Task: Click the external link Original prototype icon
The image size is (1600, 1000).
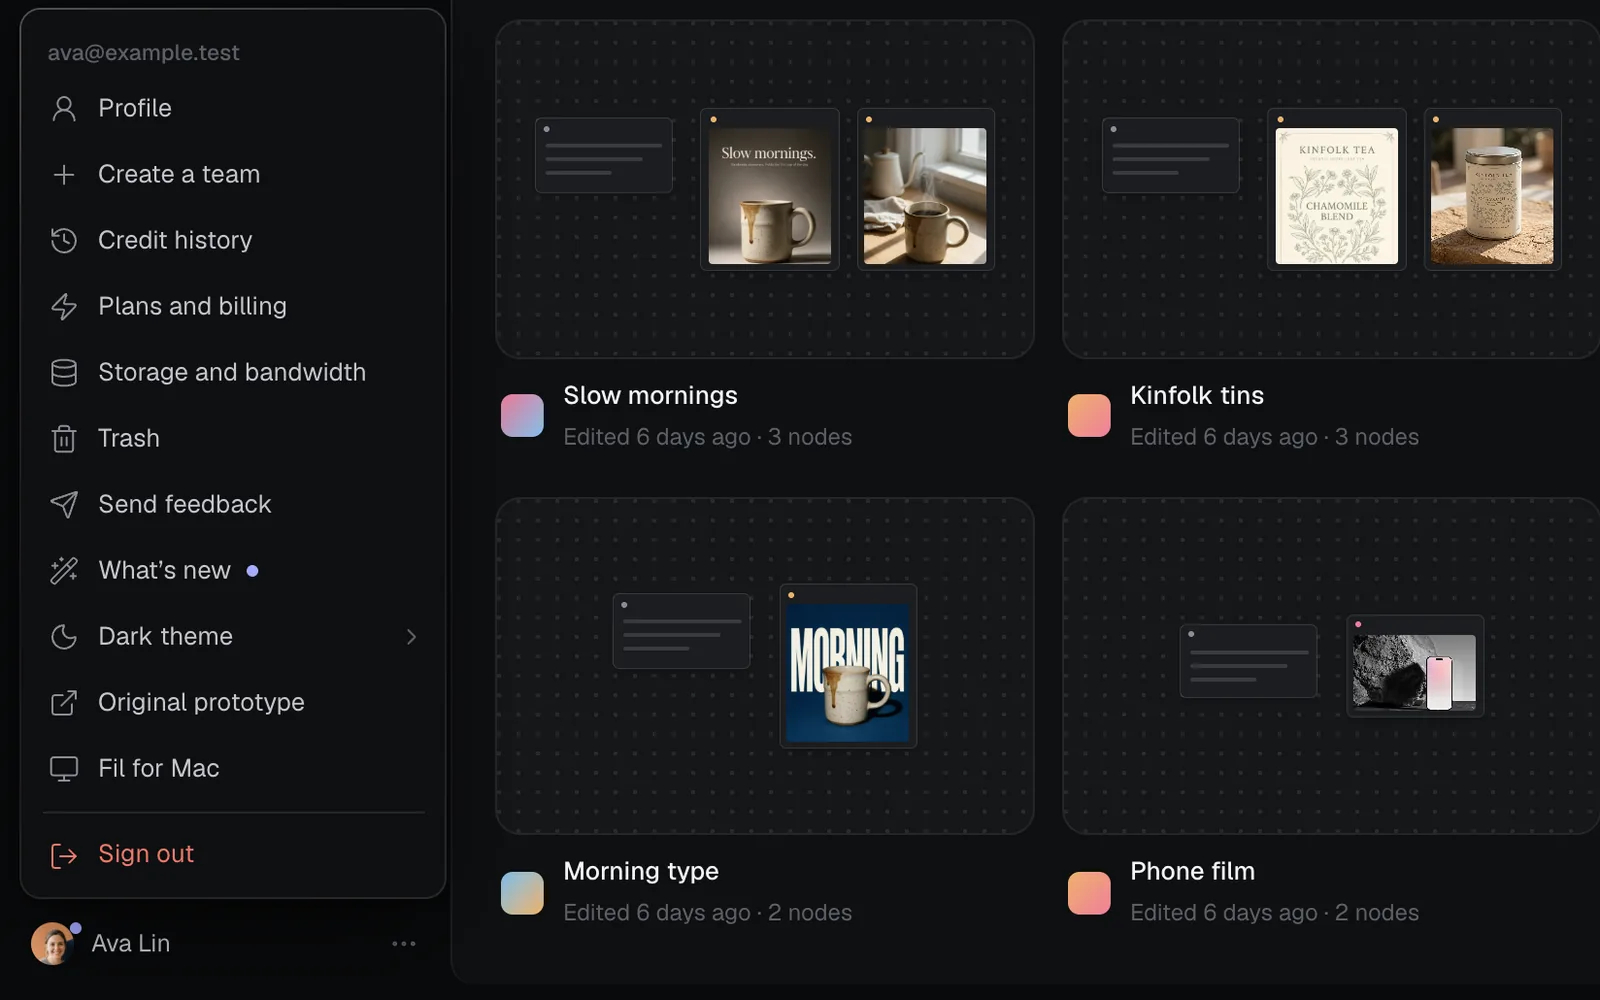Action: pyautogui.click(x=64, y=702)
